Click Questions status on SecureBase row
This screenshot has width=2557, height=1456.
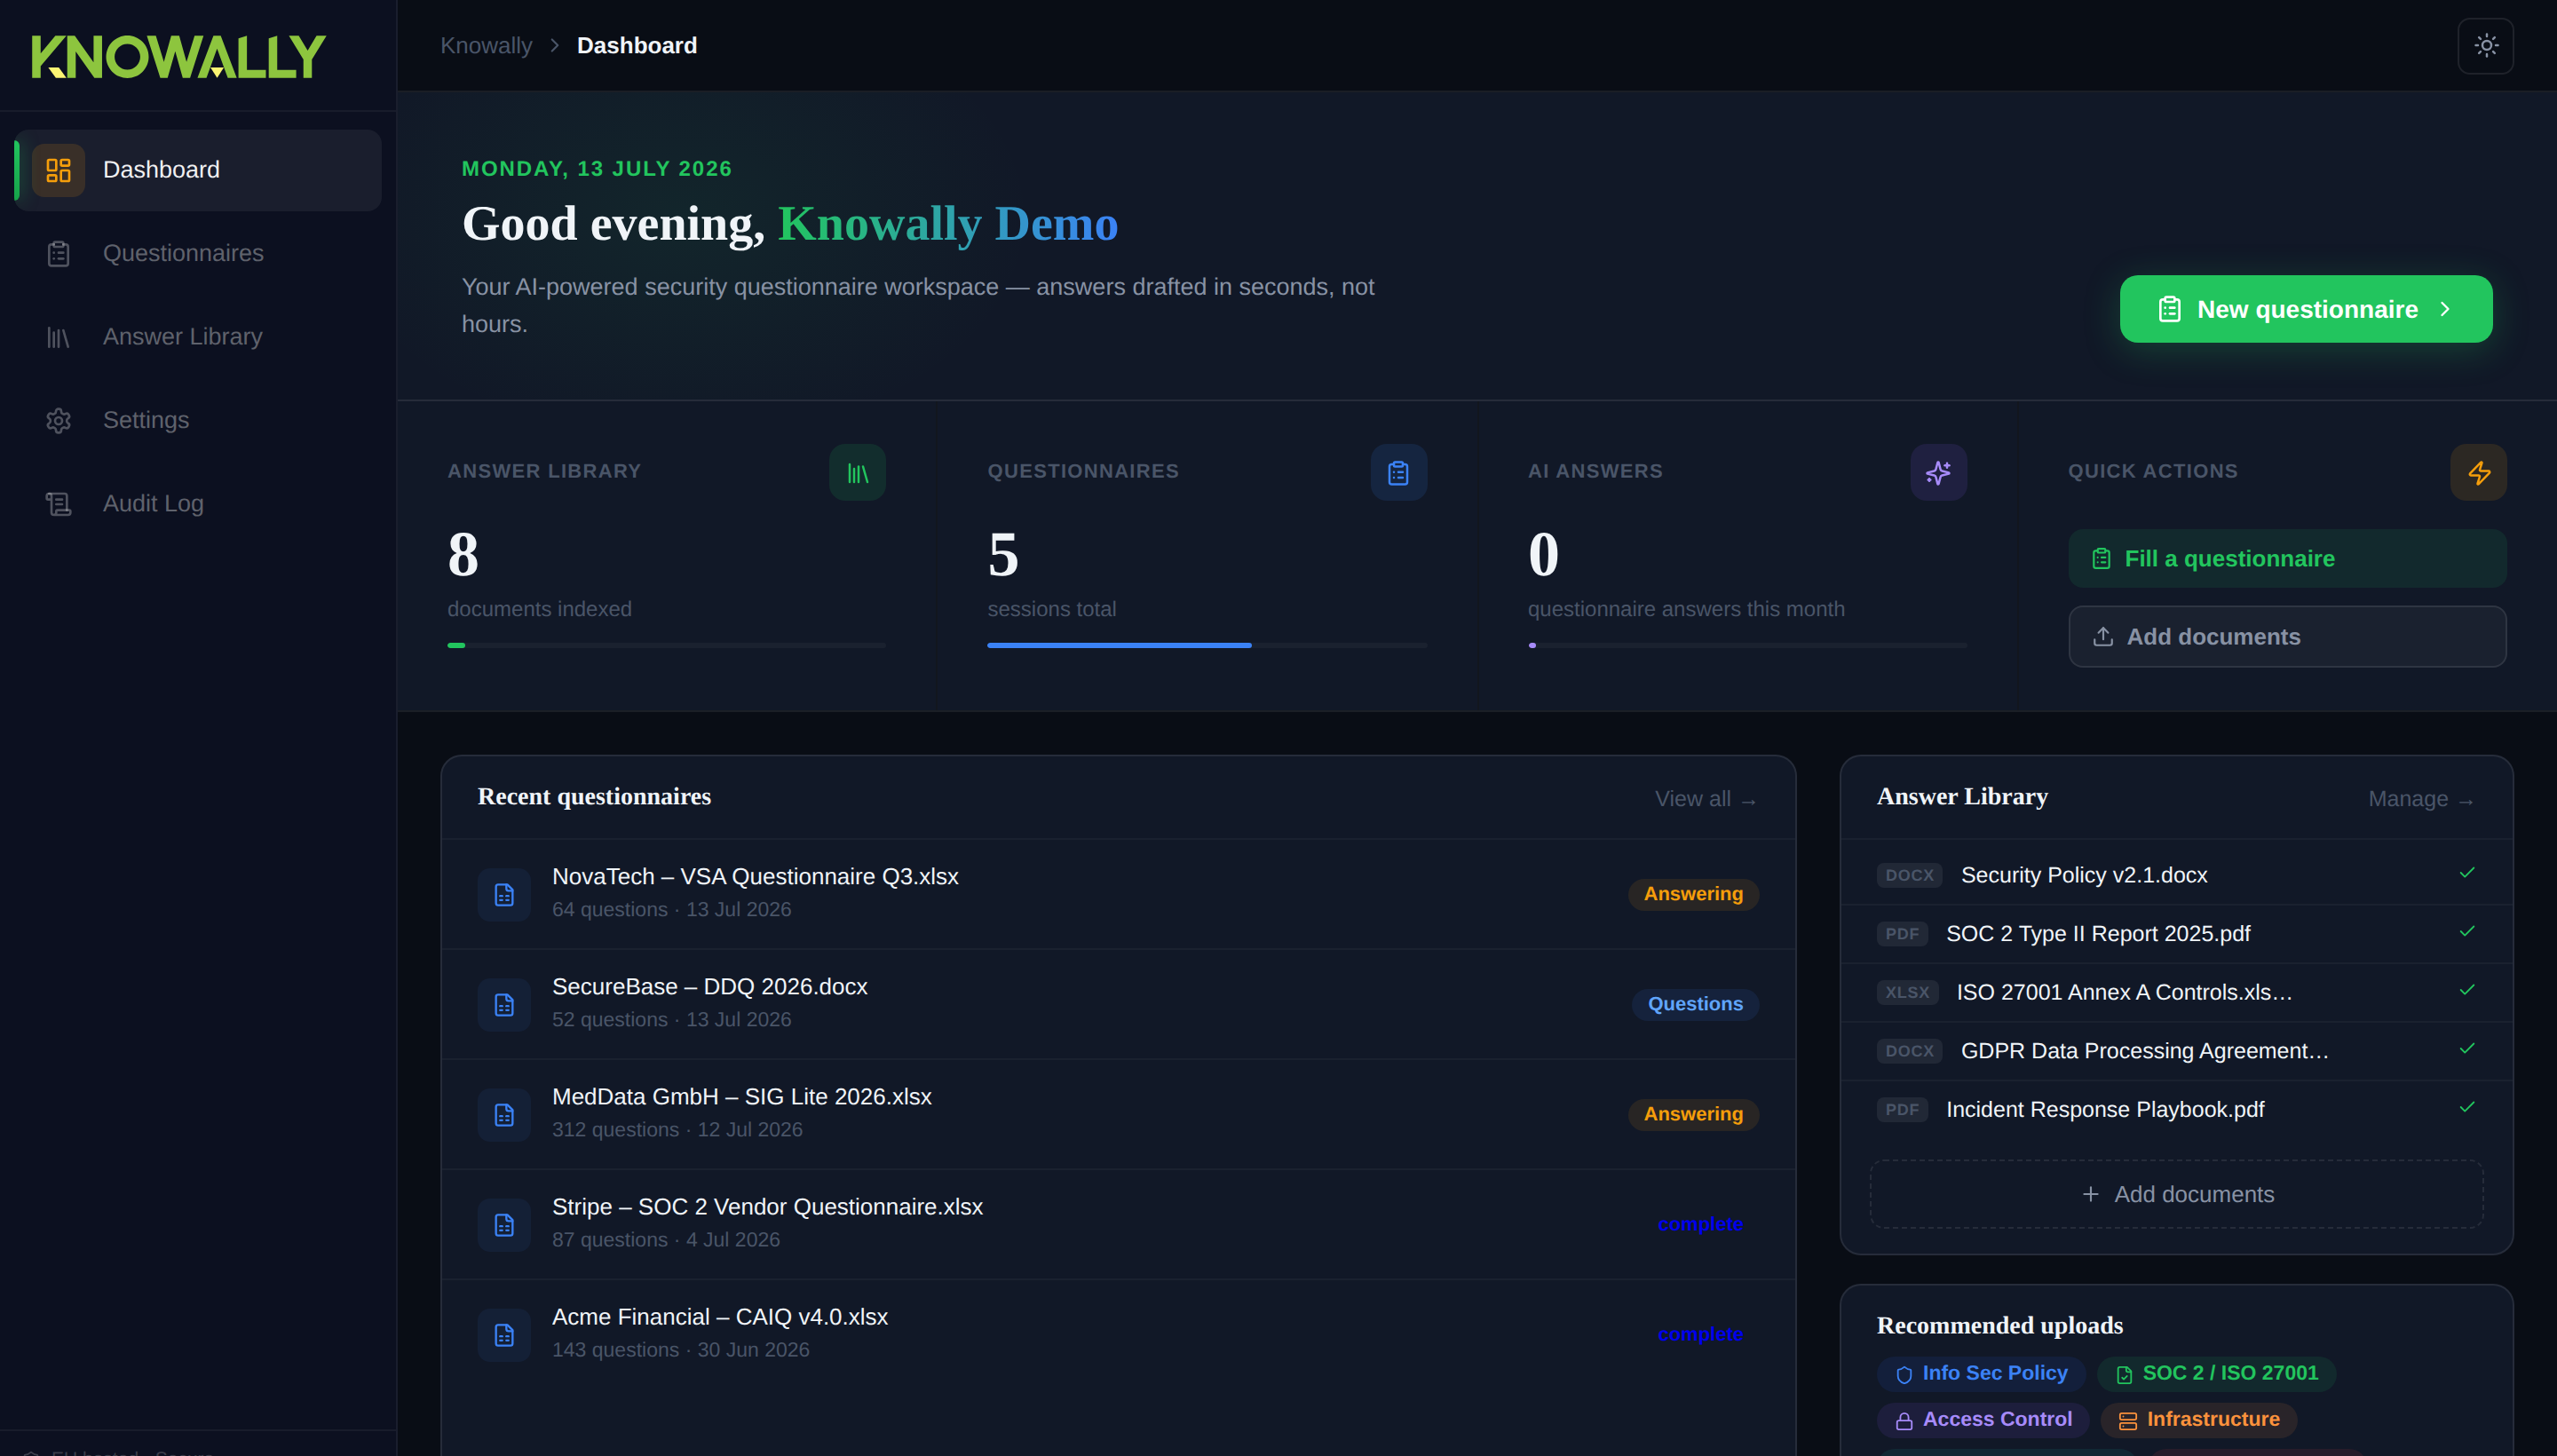[1695, 1004]
